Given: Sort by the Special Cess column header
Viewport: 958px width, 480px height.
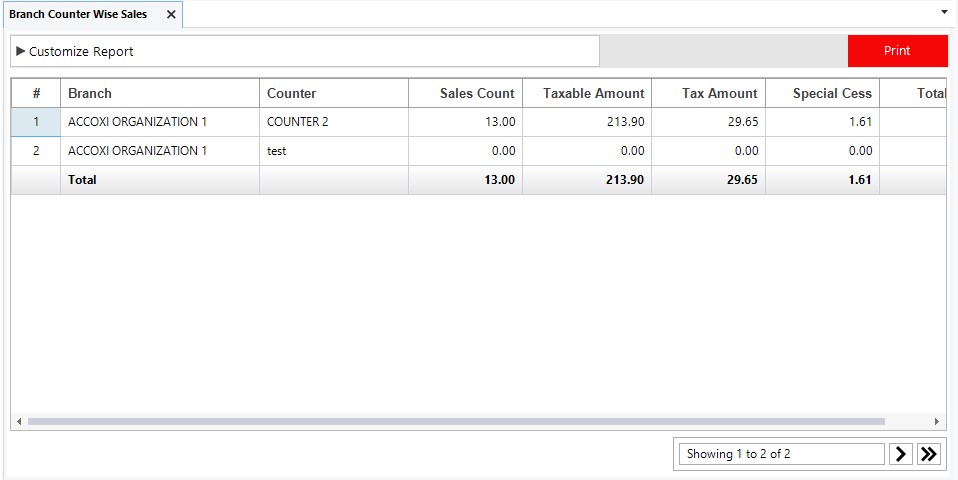Looking at the screenshot, I should click(822, 93).
